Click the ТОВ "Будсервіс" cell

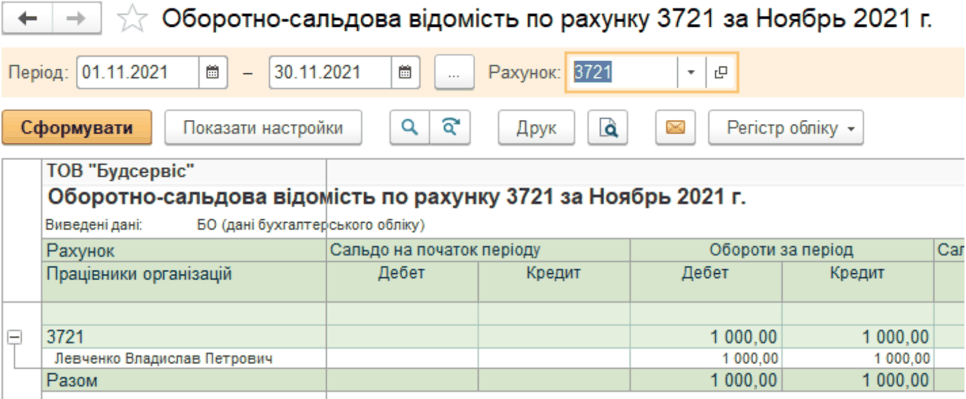point(184,171)
